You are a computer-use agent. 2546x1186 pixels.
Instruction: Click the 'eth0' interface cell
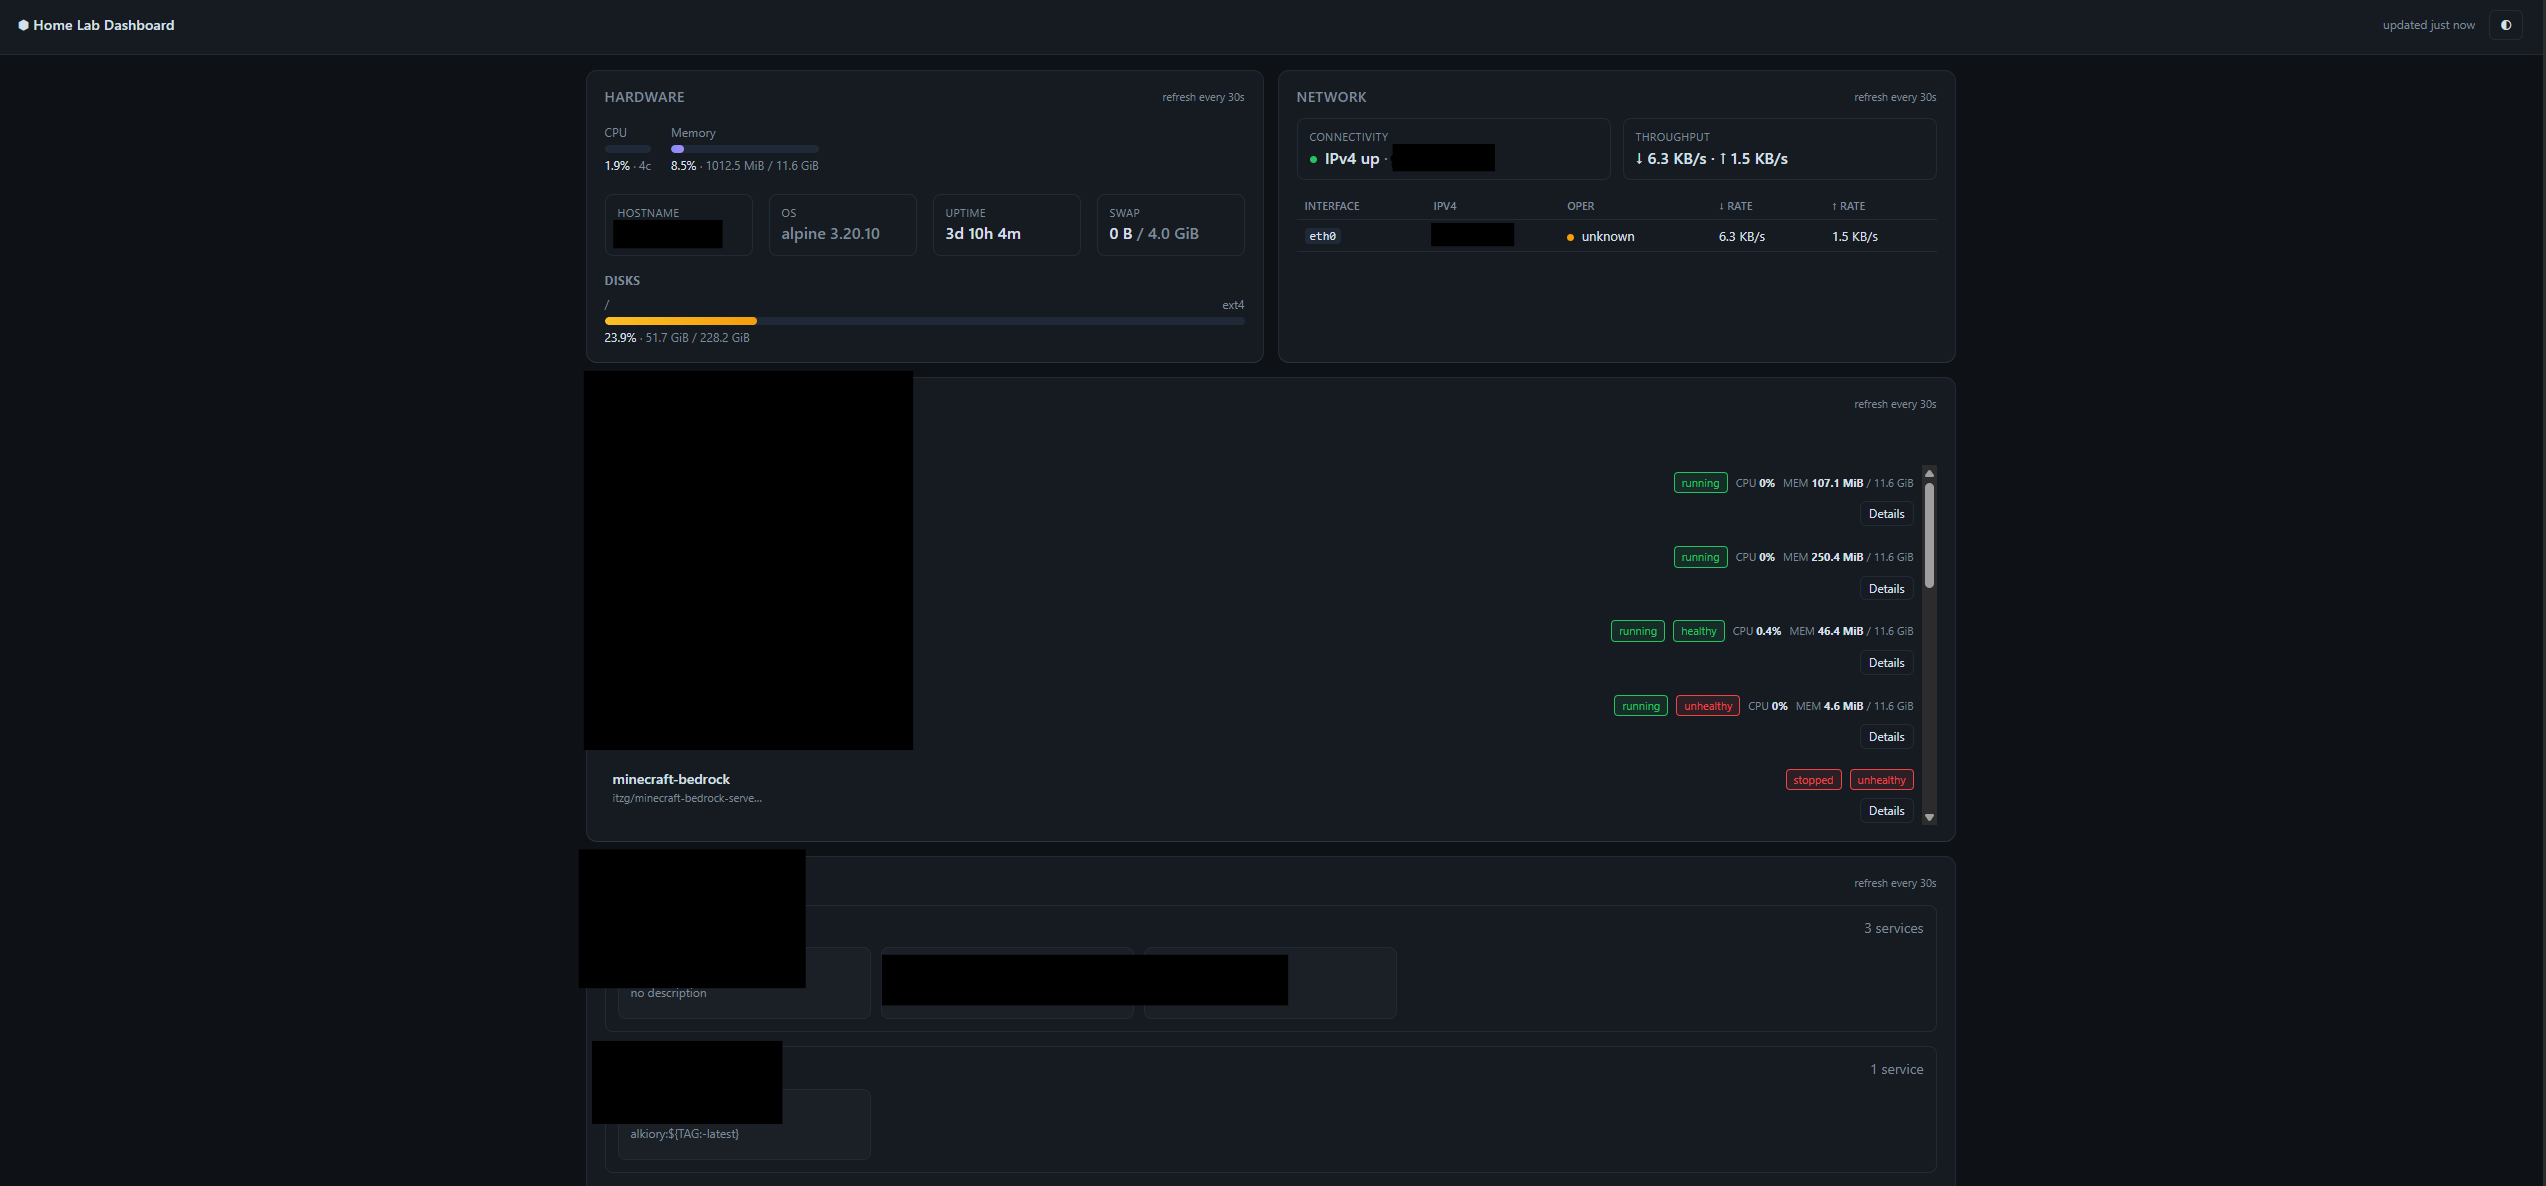coord(1322,237)
